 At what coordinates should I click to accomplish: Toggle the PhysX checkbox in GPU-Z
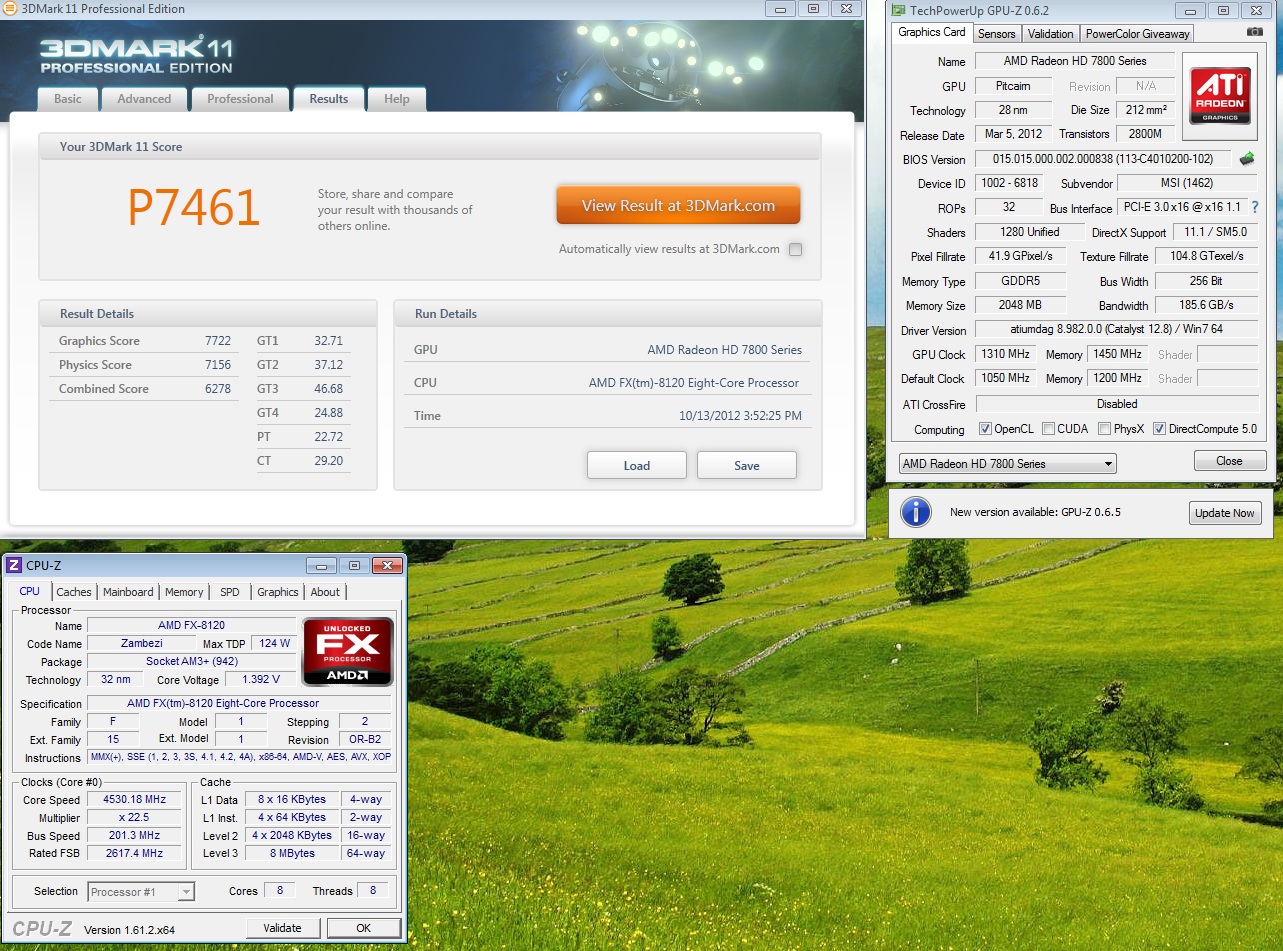tap(1104, 429)
